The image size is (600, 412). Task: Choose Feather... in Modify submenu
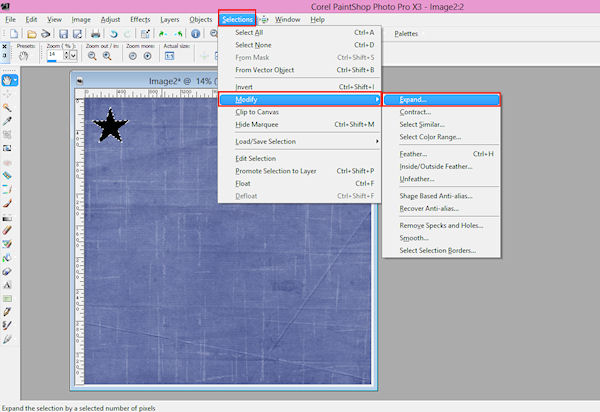441,154
